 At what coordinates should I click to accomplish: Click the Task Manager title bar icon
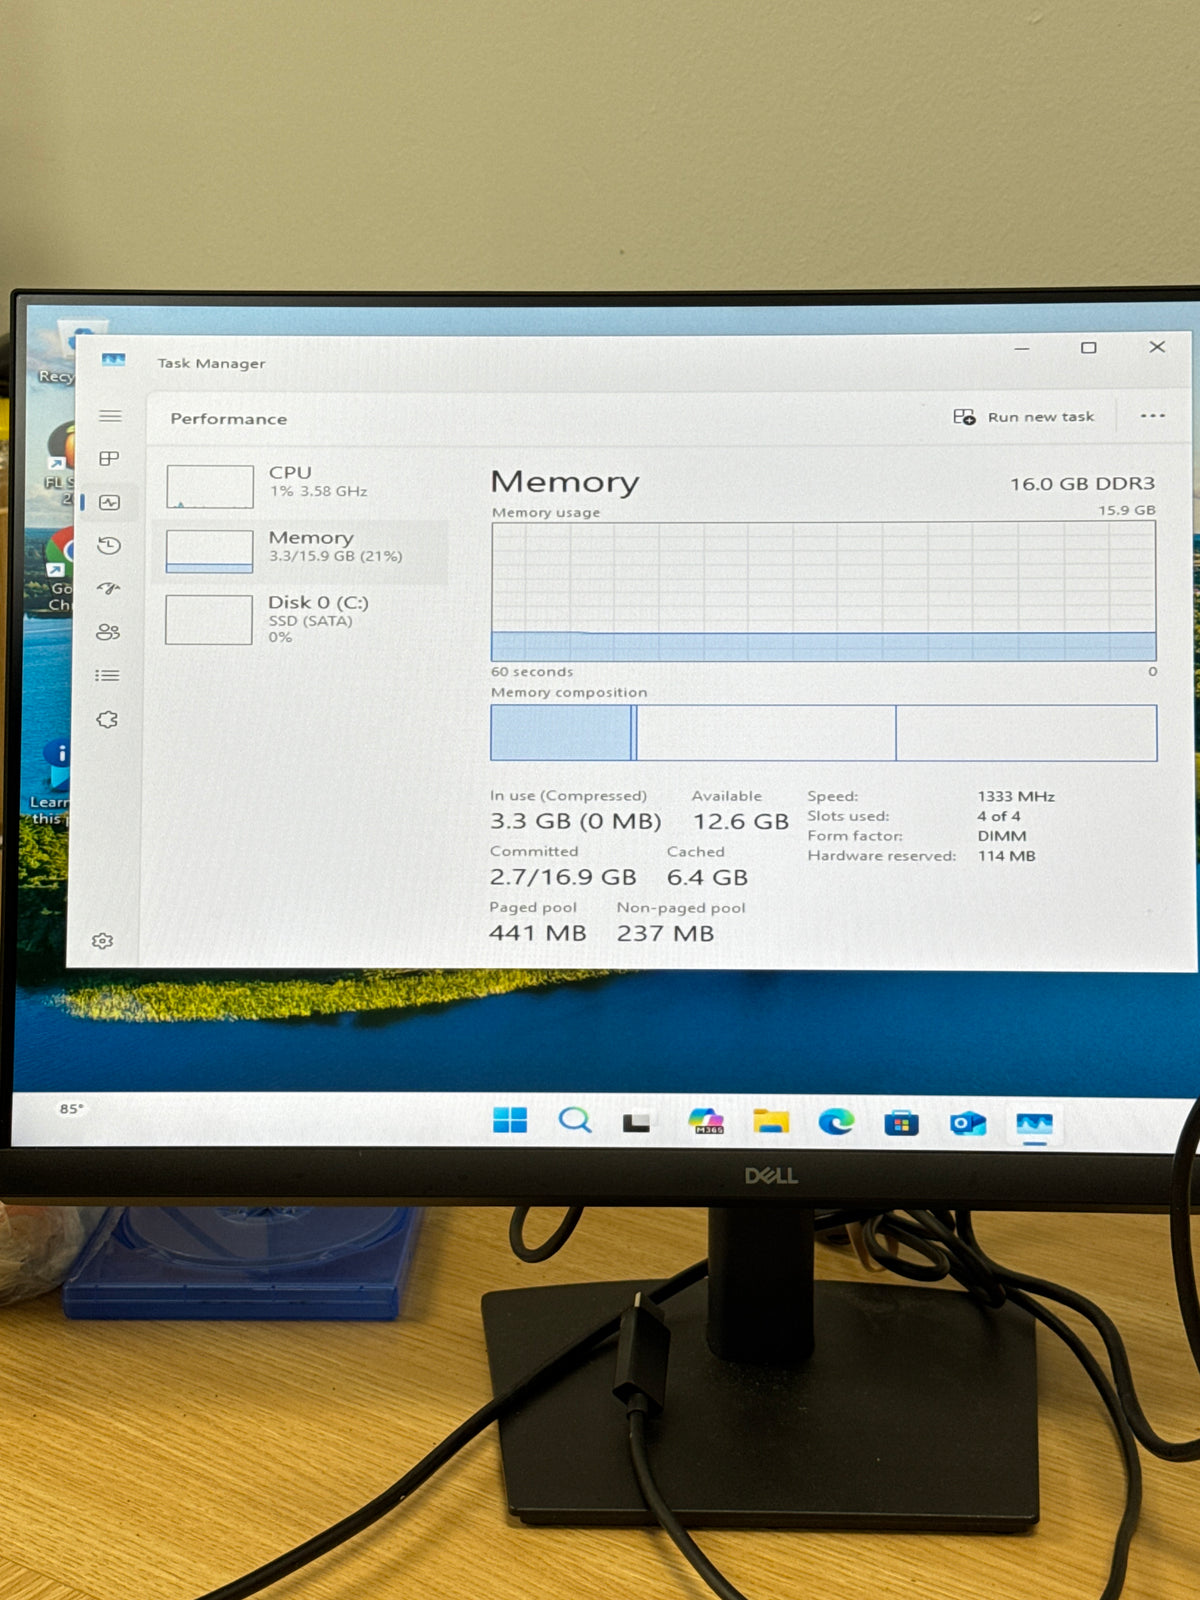pos(113,360)
